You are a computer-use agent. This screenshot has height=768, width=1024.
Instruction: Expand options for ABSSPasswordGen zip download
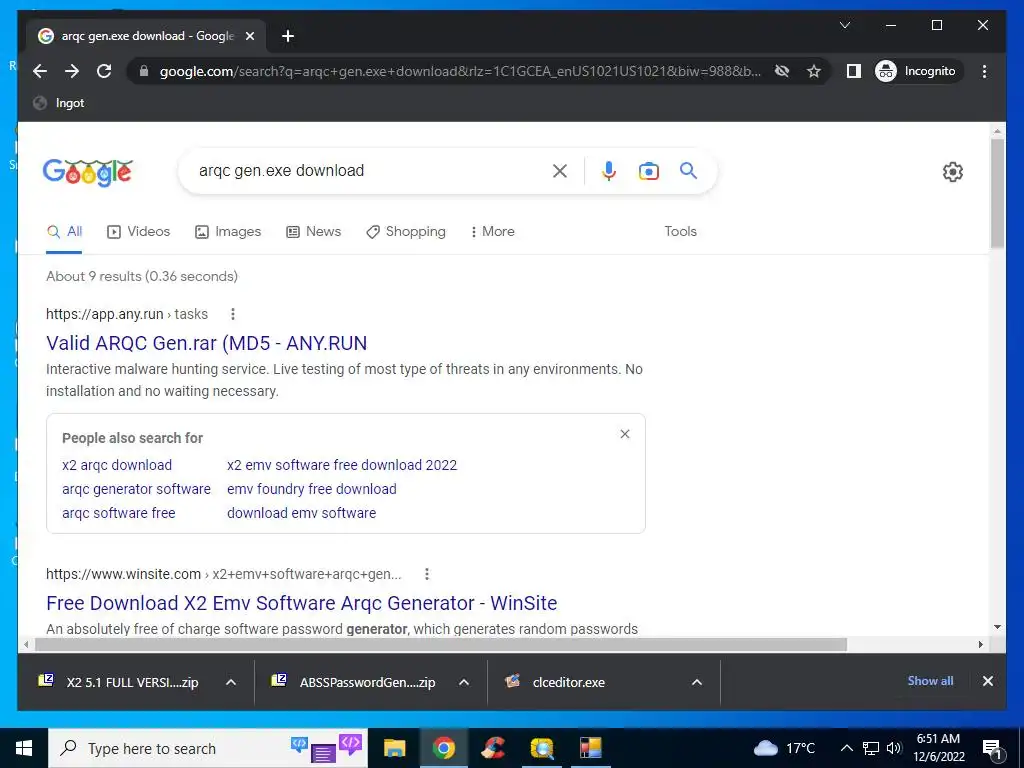(x=464, y=682)
